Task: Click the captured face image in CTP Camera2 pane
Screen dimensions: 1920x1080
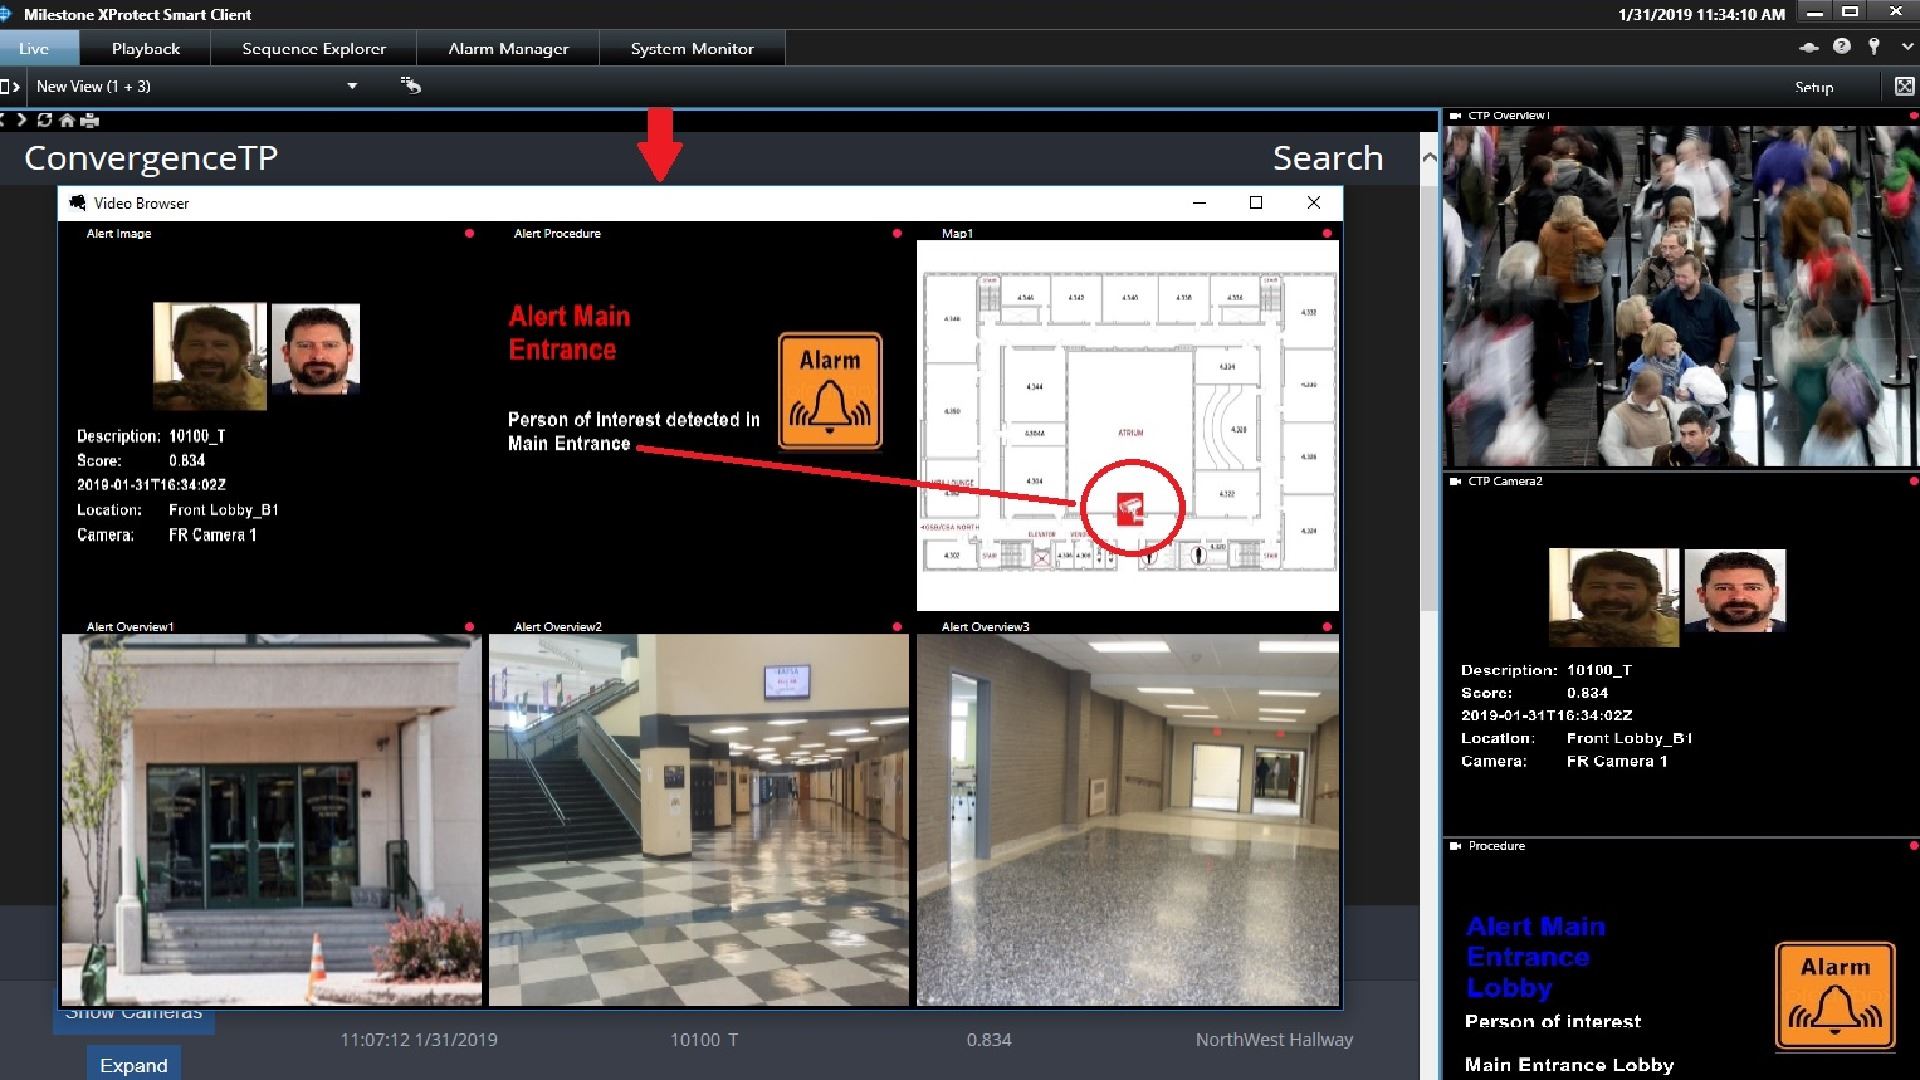Action: 1614,597
